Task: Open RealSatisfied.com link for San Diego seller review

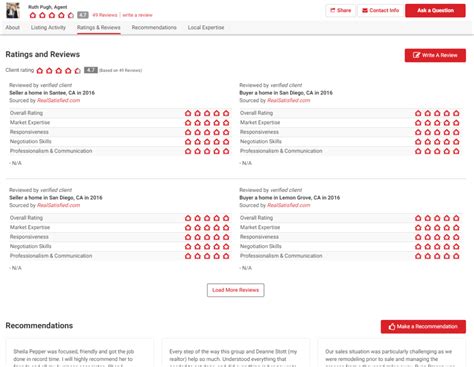Action: point(58,205)
